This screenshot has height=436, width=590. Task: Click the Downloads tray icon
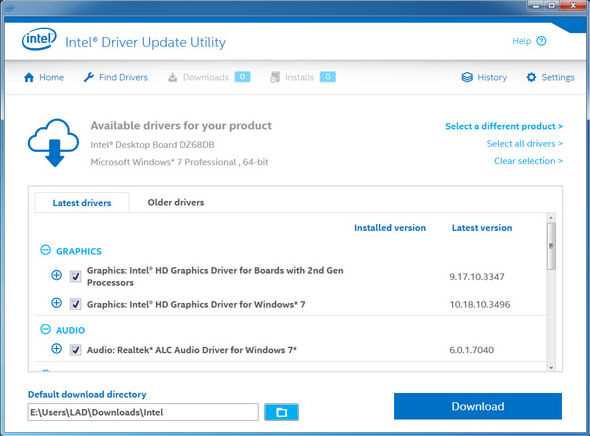(172, 77)
